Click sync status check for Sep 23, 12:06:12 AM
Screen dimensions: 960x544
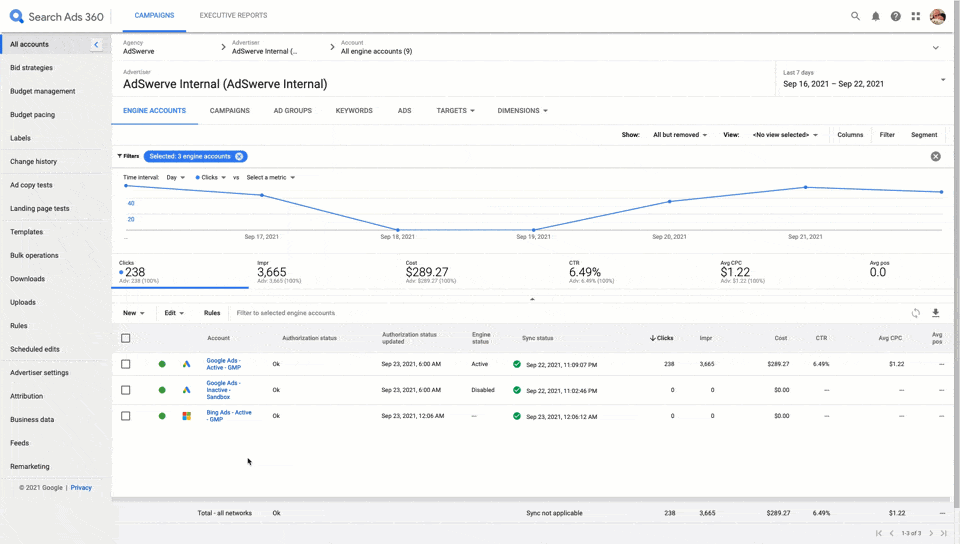517,416
